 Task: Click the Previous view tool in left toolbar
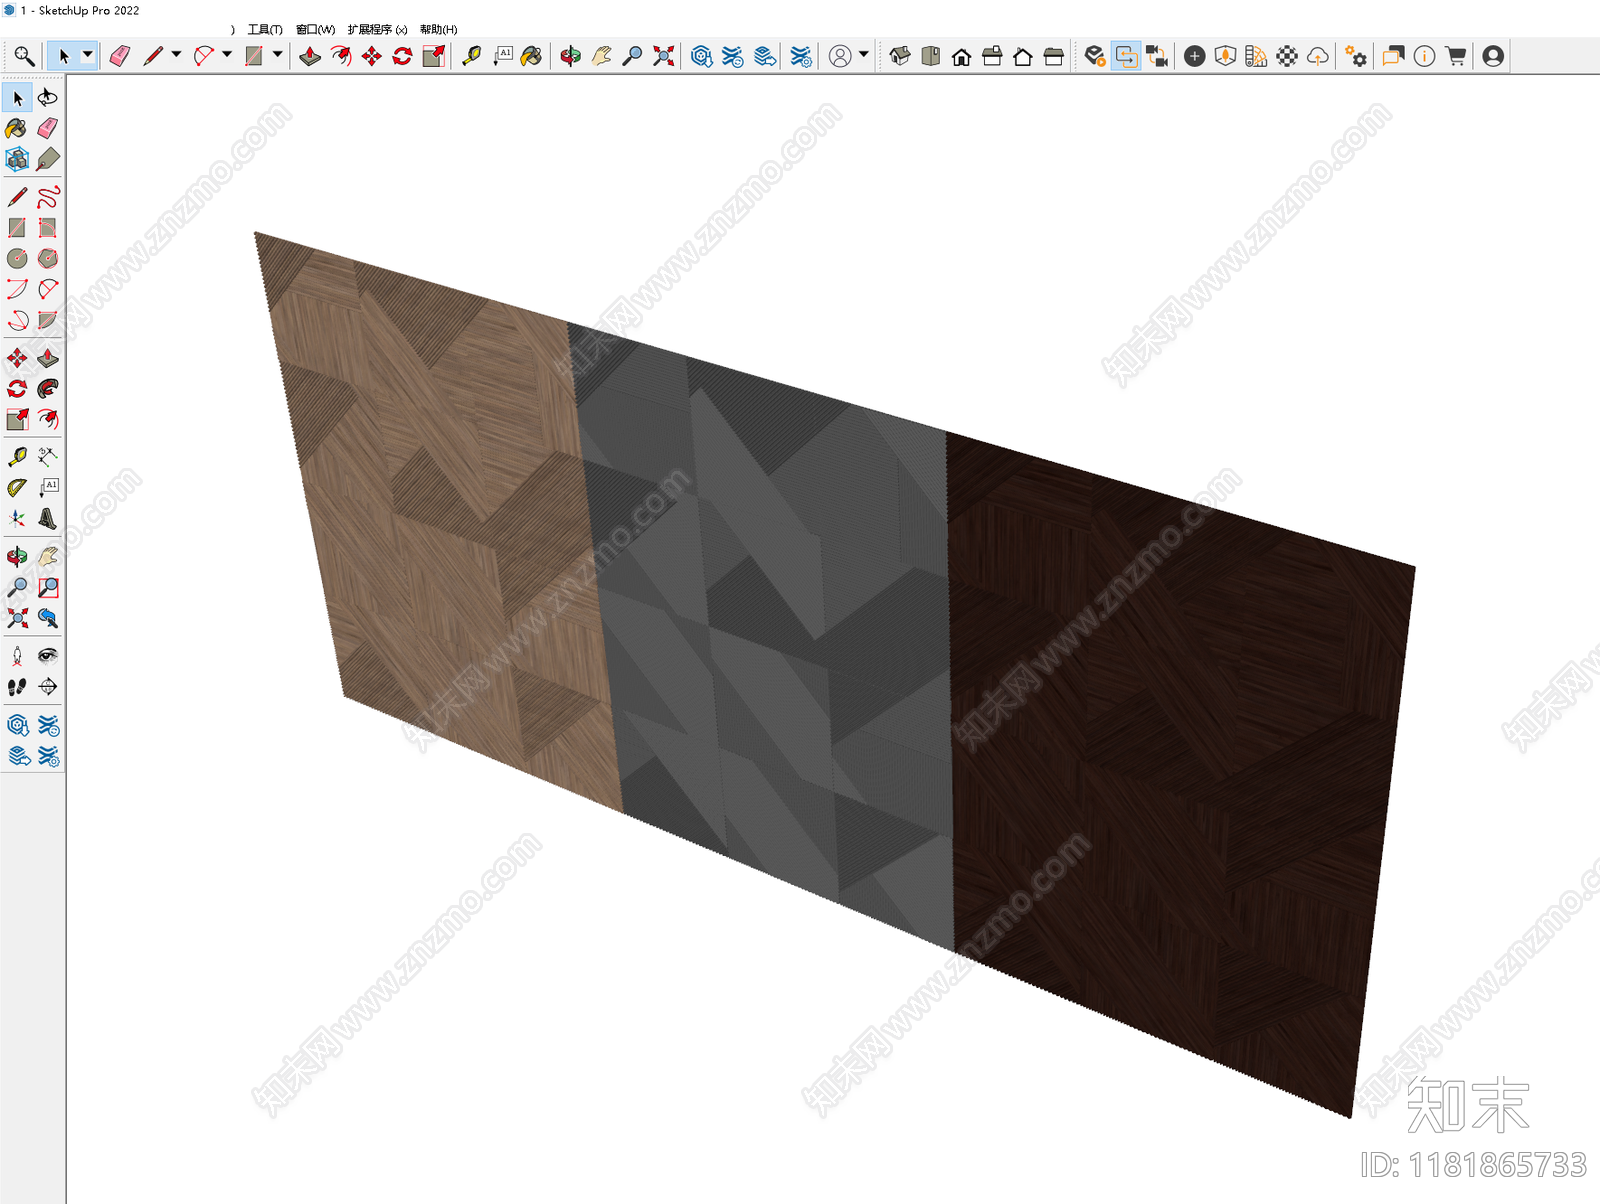tap(48, 618)
